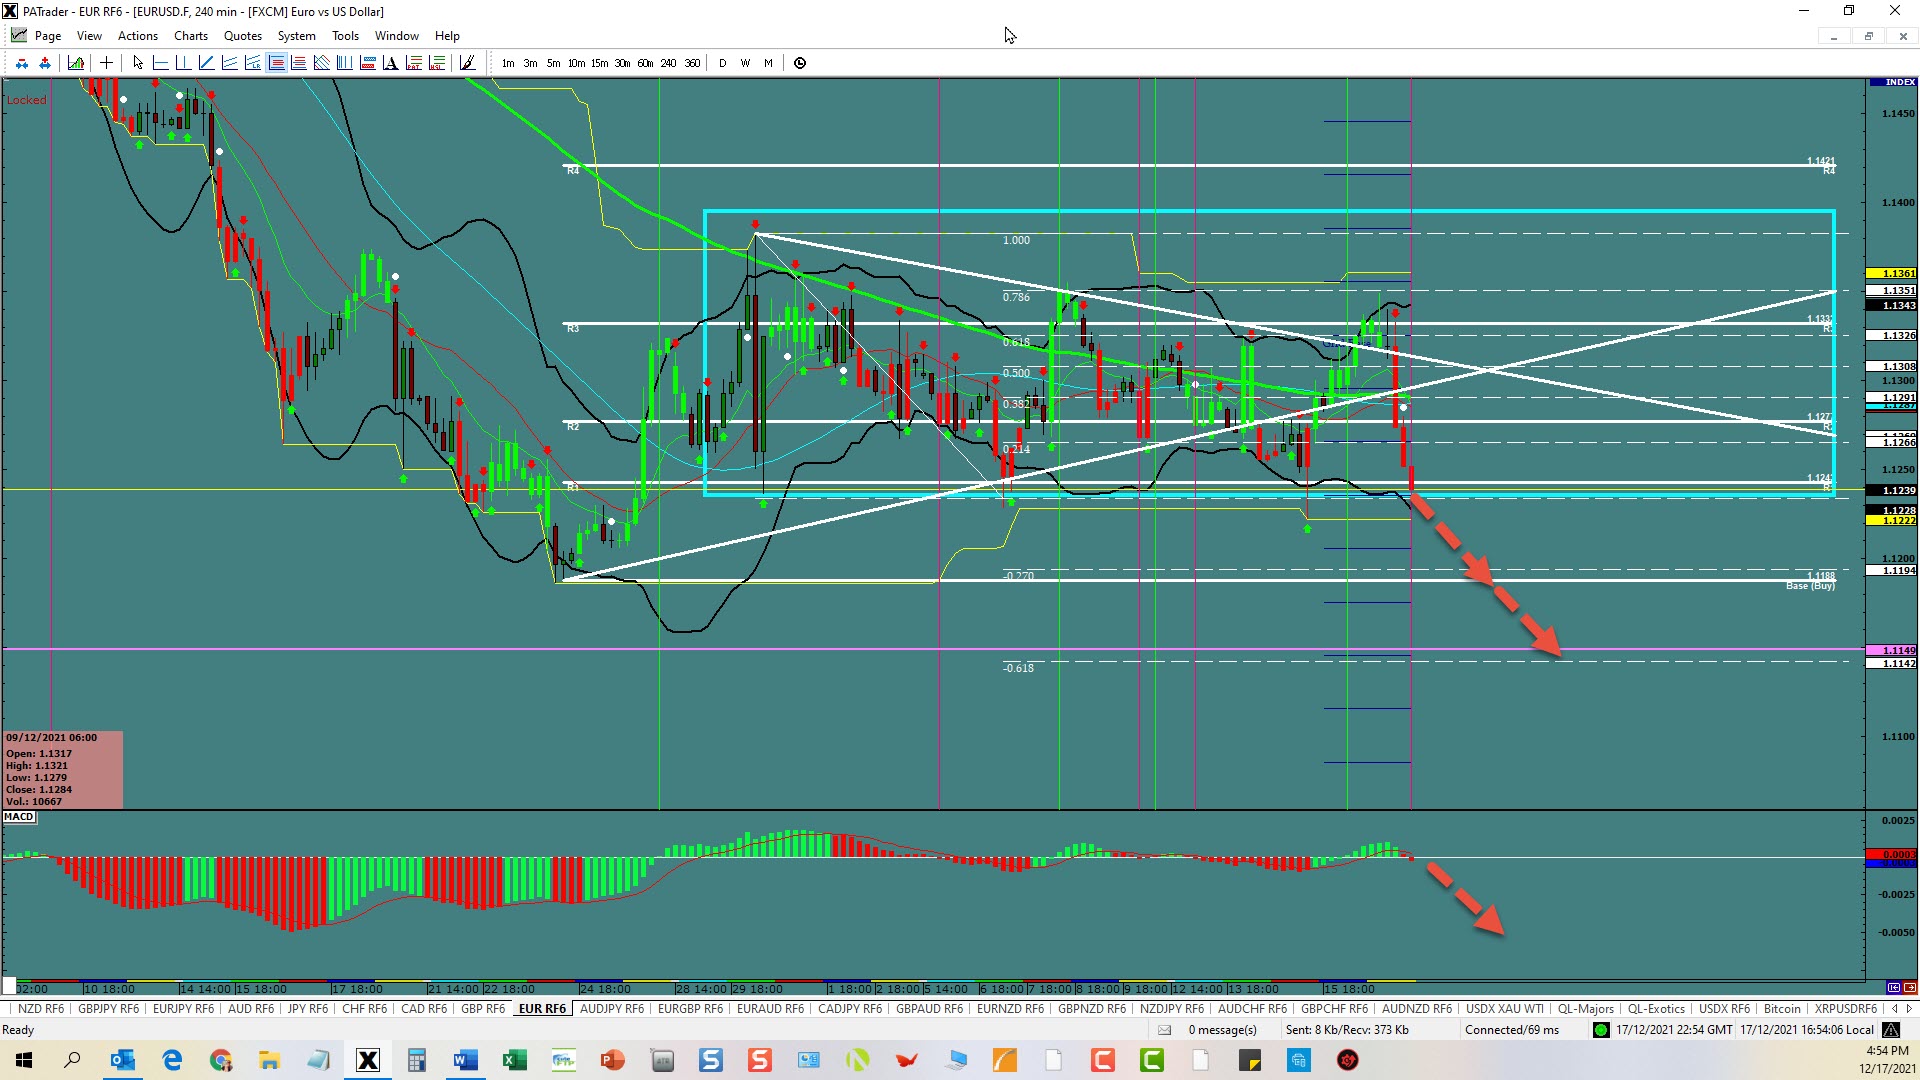Viewport: 1920px width, 1080px height.
Task: Switch chart to 240 minute timeframe
Action: [x=668, y=63]
